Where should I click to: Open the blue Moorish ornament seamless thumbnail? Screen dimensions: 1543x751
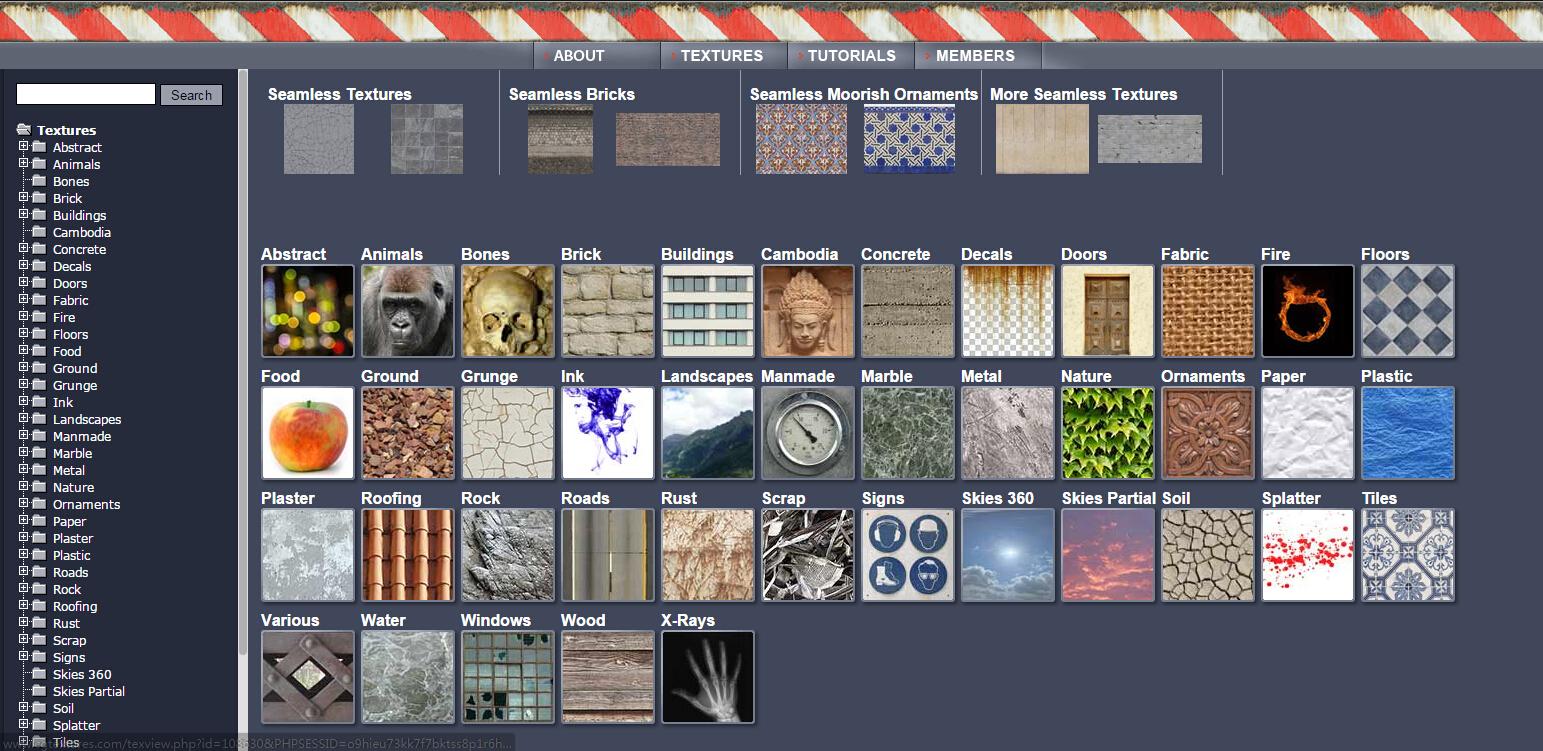[909, 139]
